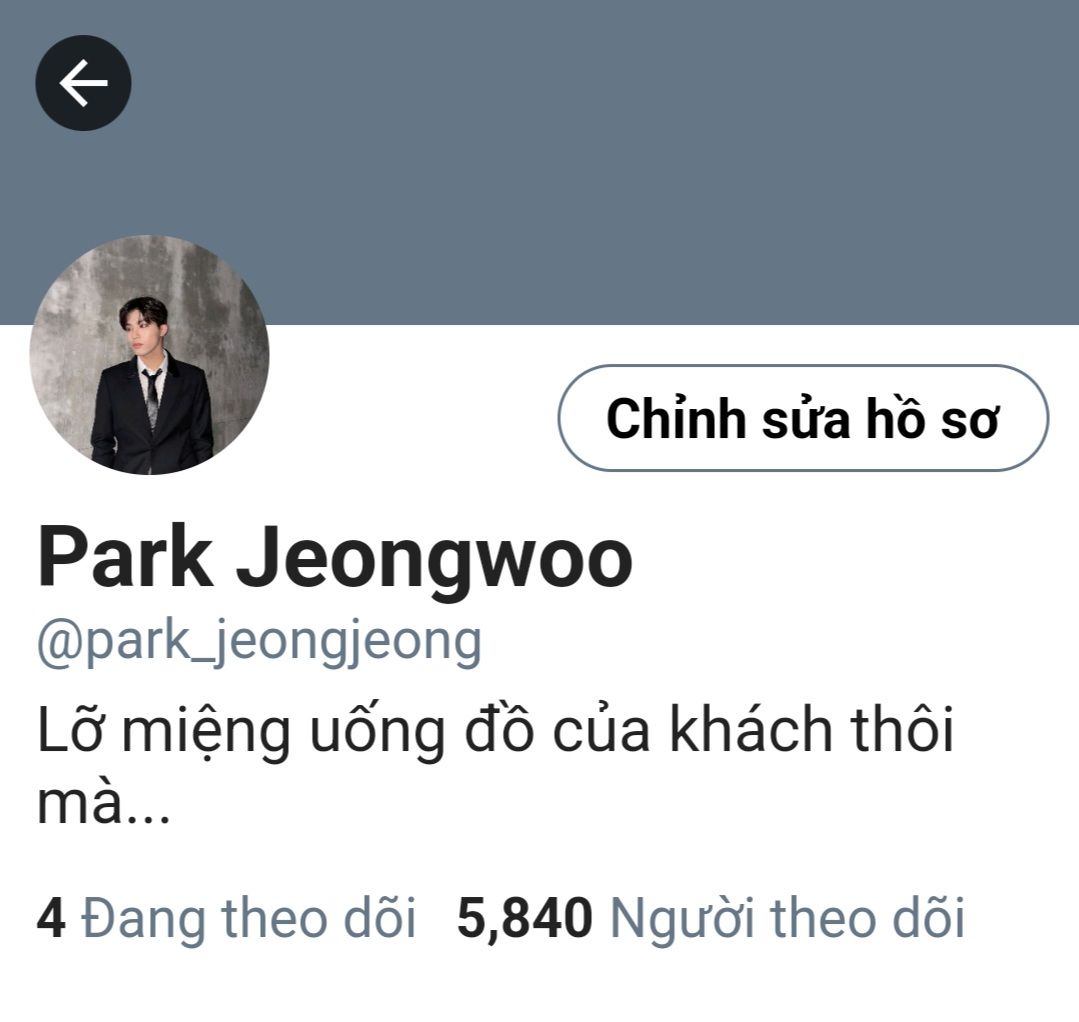Click the trailing "mà..." line of the bio
Image resolution: width=1079 pixels, height=1022 pixels.
coord(103,804)
